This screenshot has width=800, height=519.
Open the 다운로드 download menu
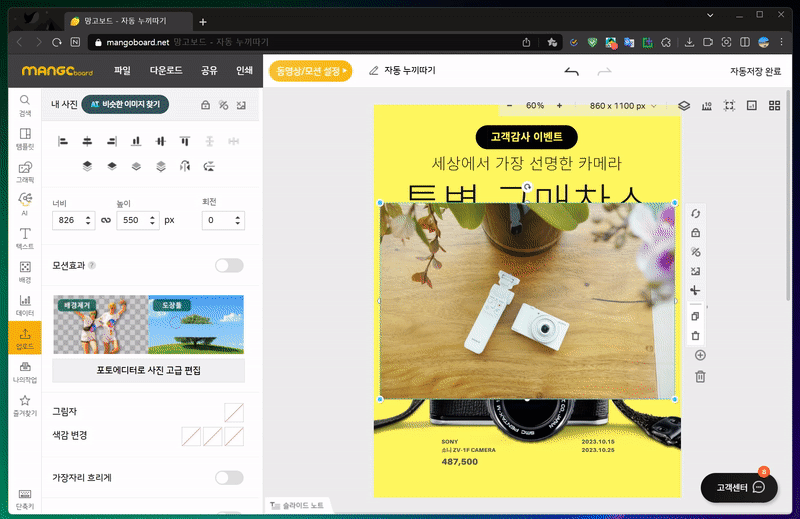pos(166,70)
